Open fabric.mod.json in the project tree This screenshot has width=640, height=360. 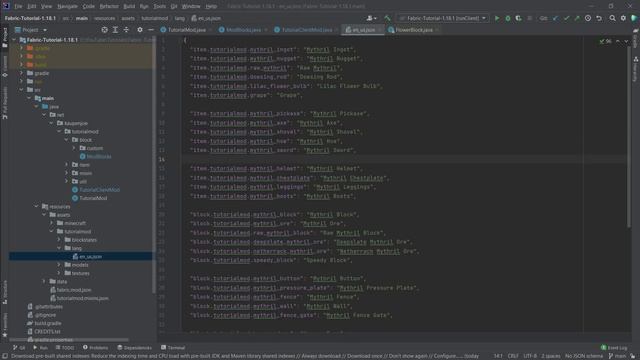pyautogui.click(x=73, y=290)
